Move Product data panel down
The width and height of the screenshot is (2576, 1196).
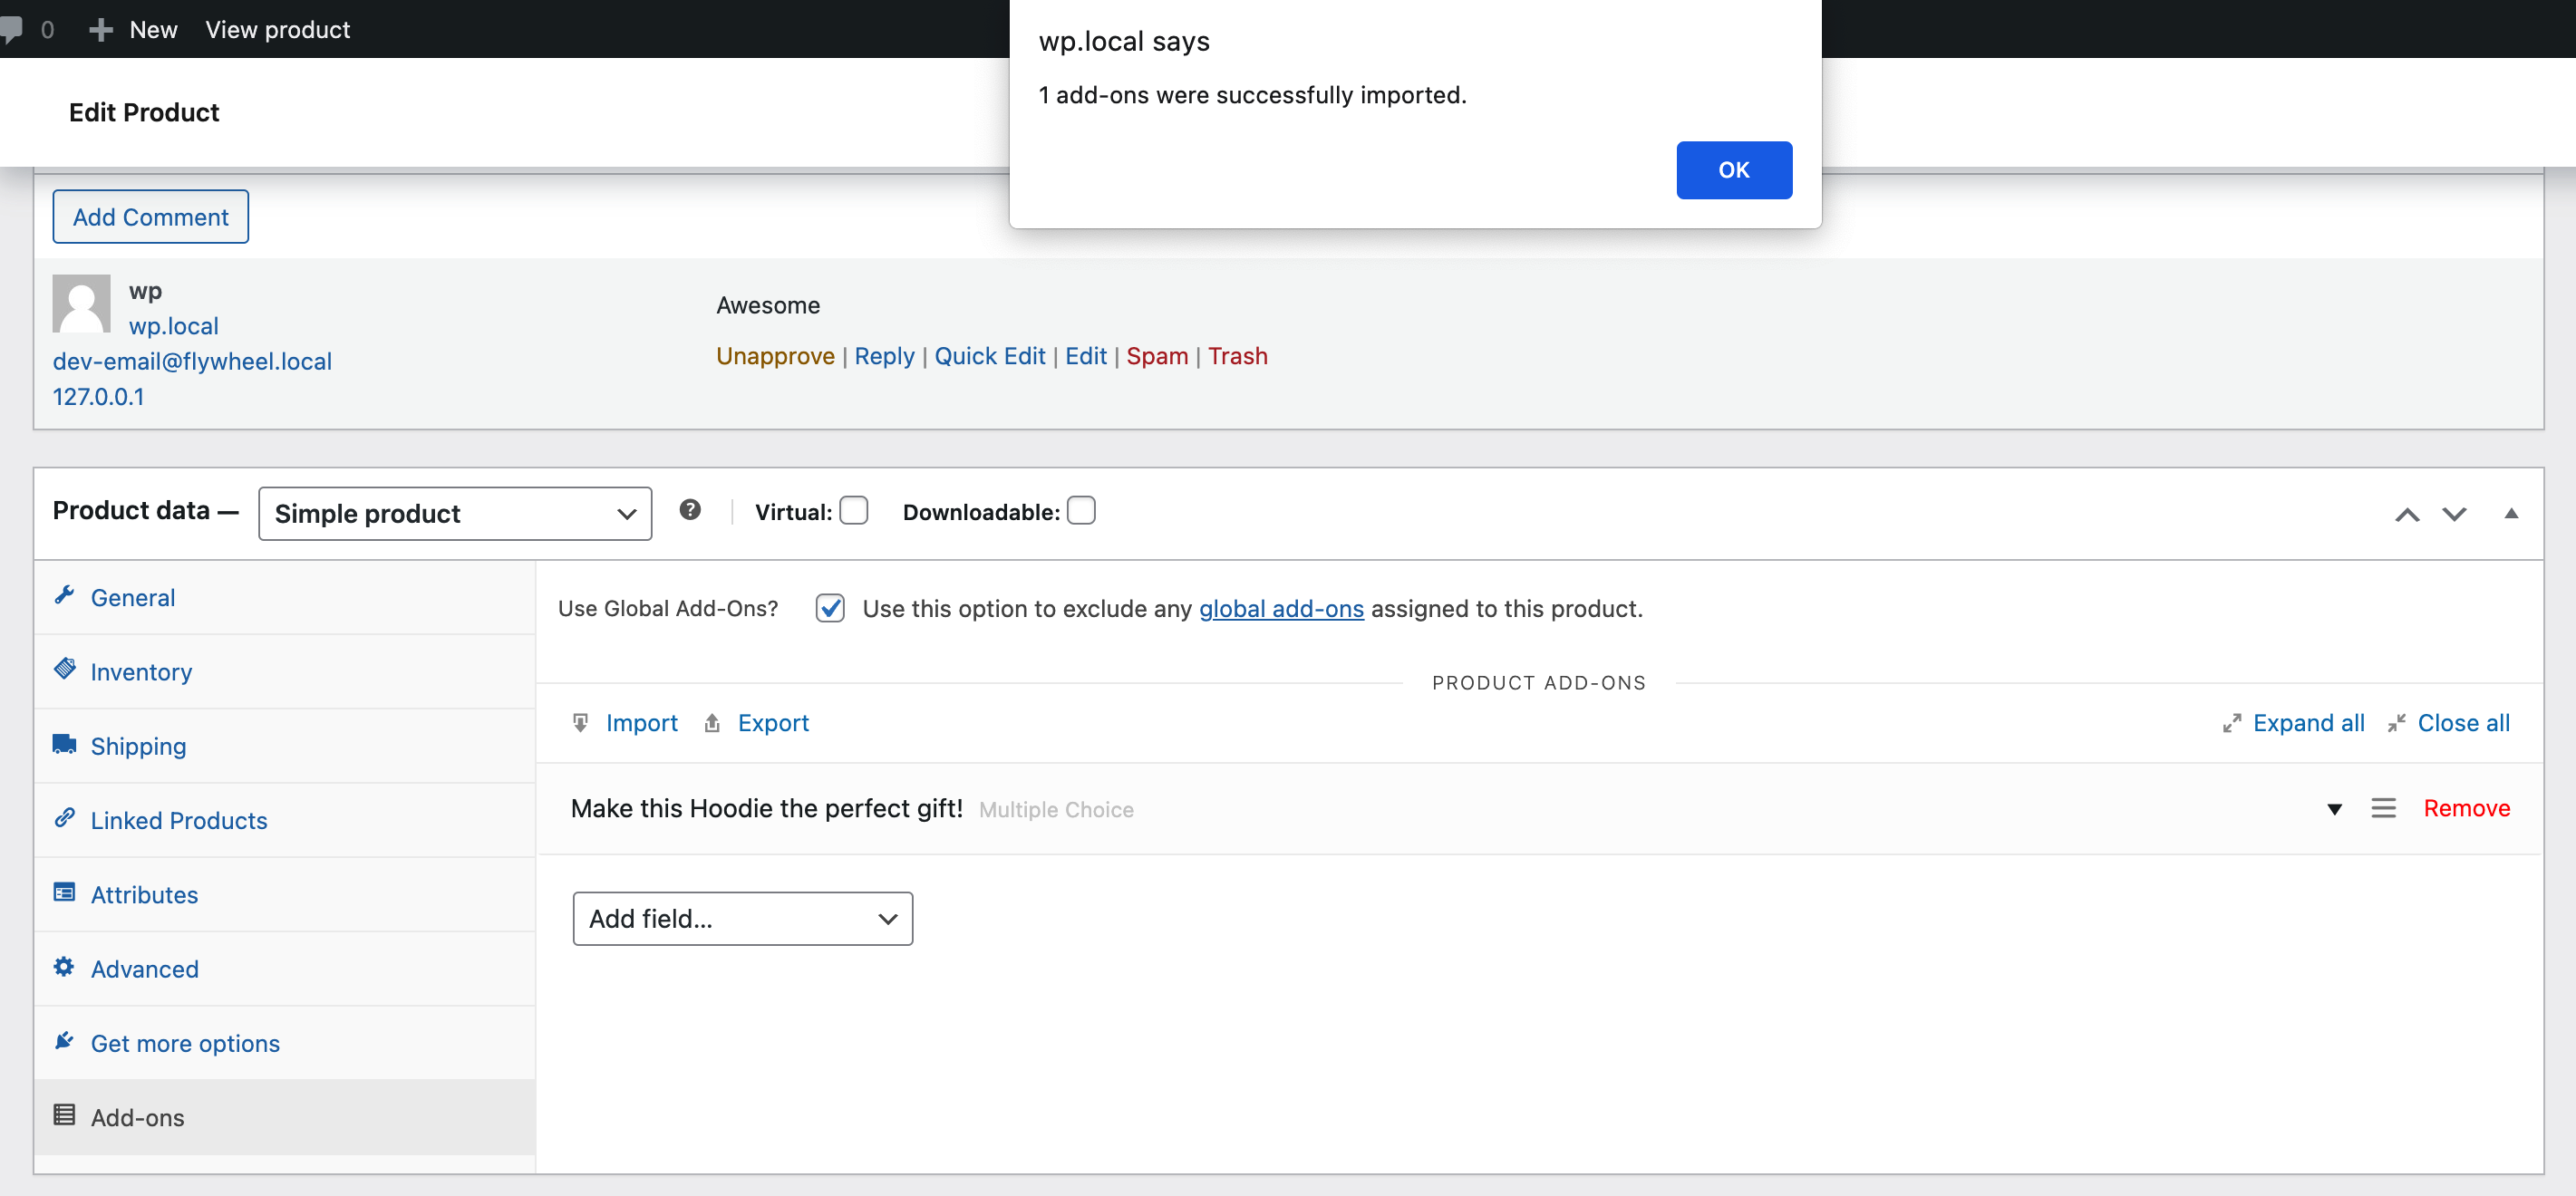pos(2455,515)
